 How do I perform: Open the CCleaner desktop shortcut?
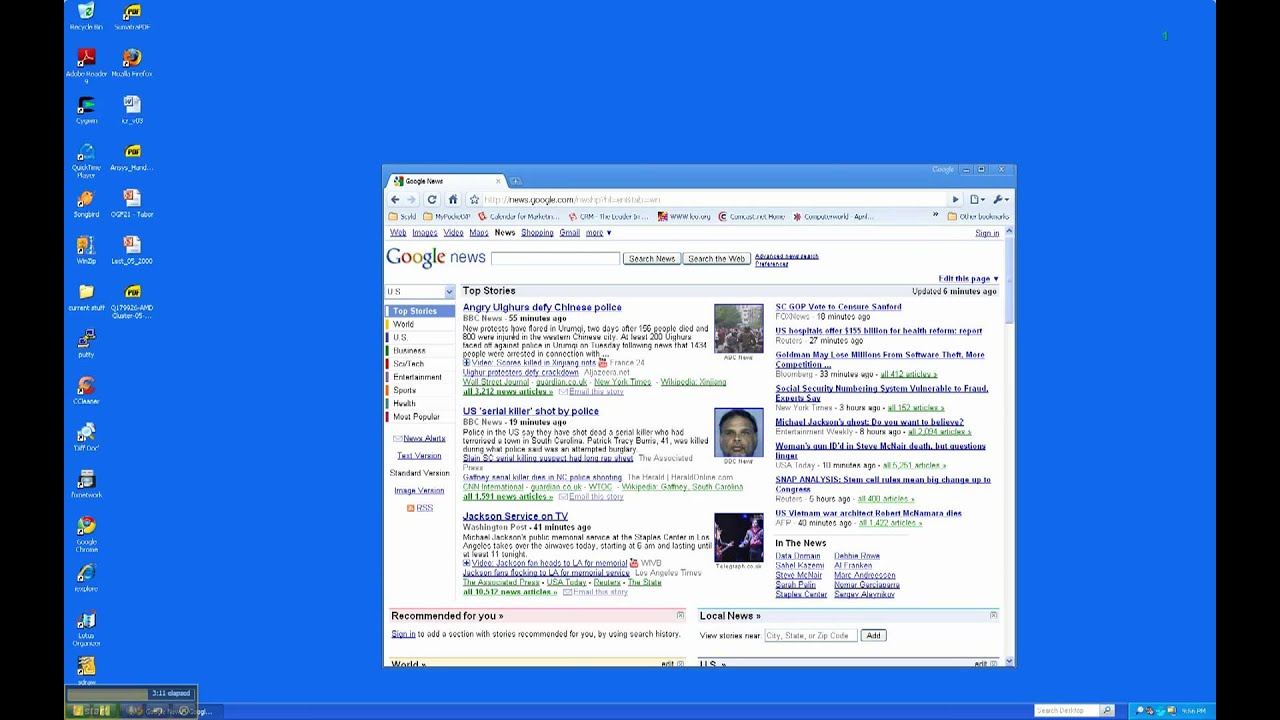click(86, 390)
